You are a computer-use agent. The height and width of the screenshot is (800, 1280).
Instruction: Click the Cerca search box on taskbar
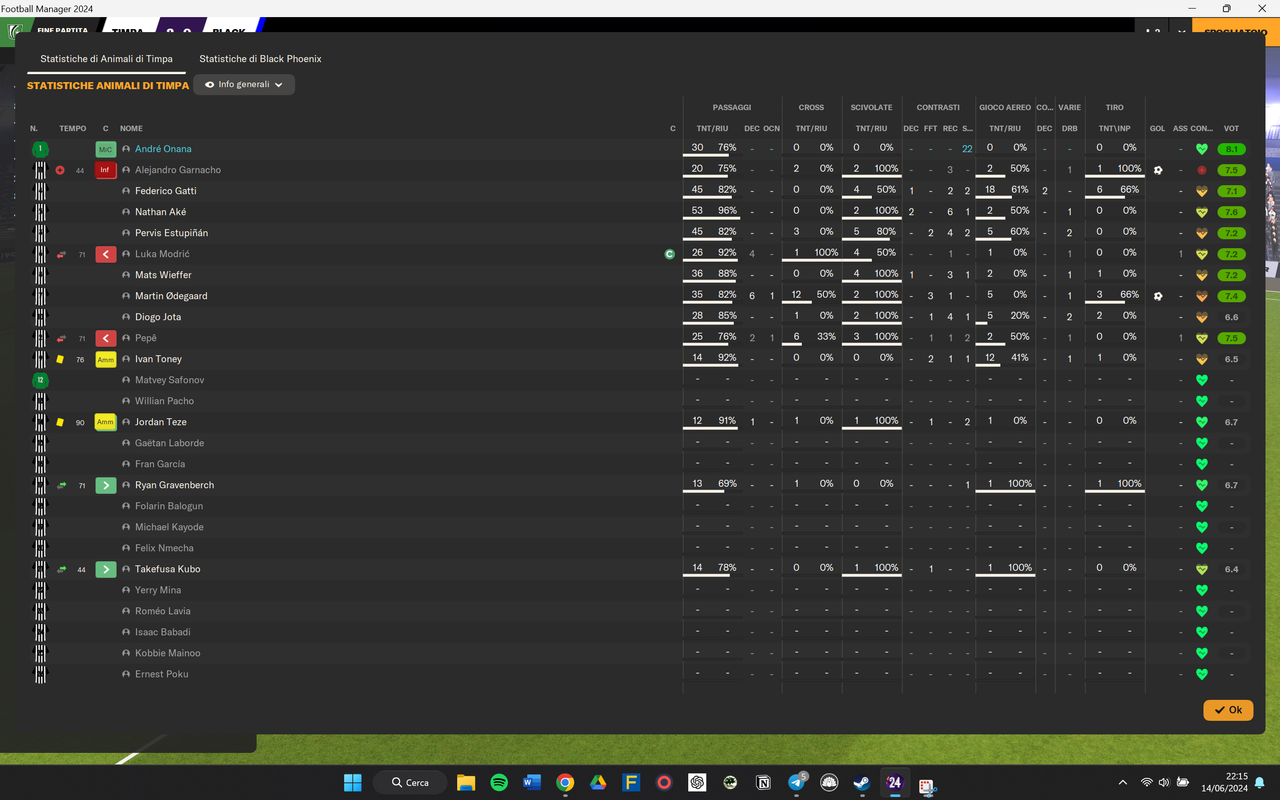[x=410, y=782]
